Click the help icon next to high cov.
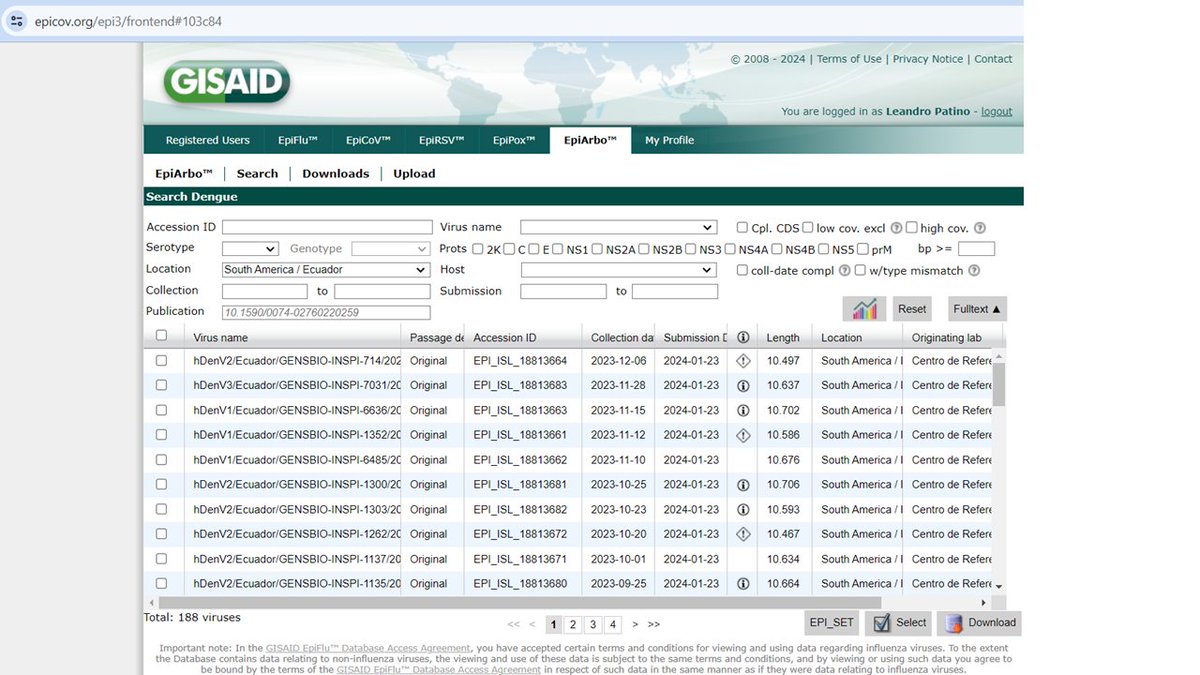 pos(980,228)
